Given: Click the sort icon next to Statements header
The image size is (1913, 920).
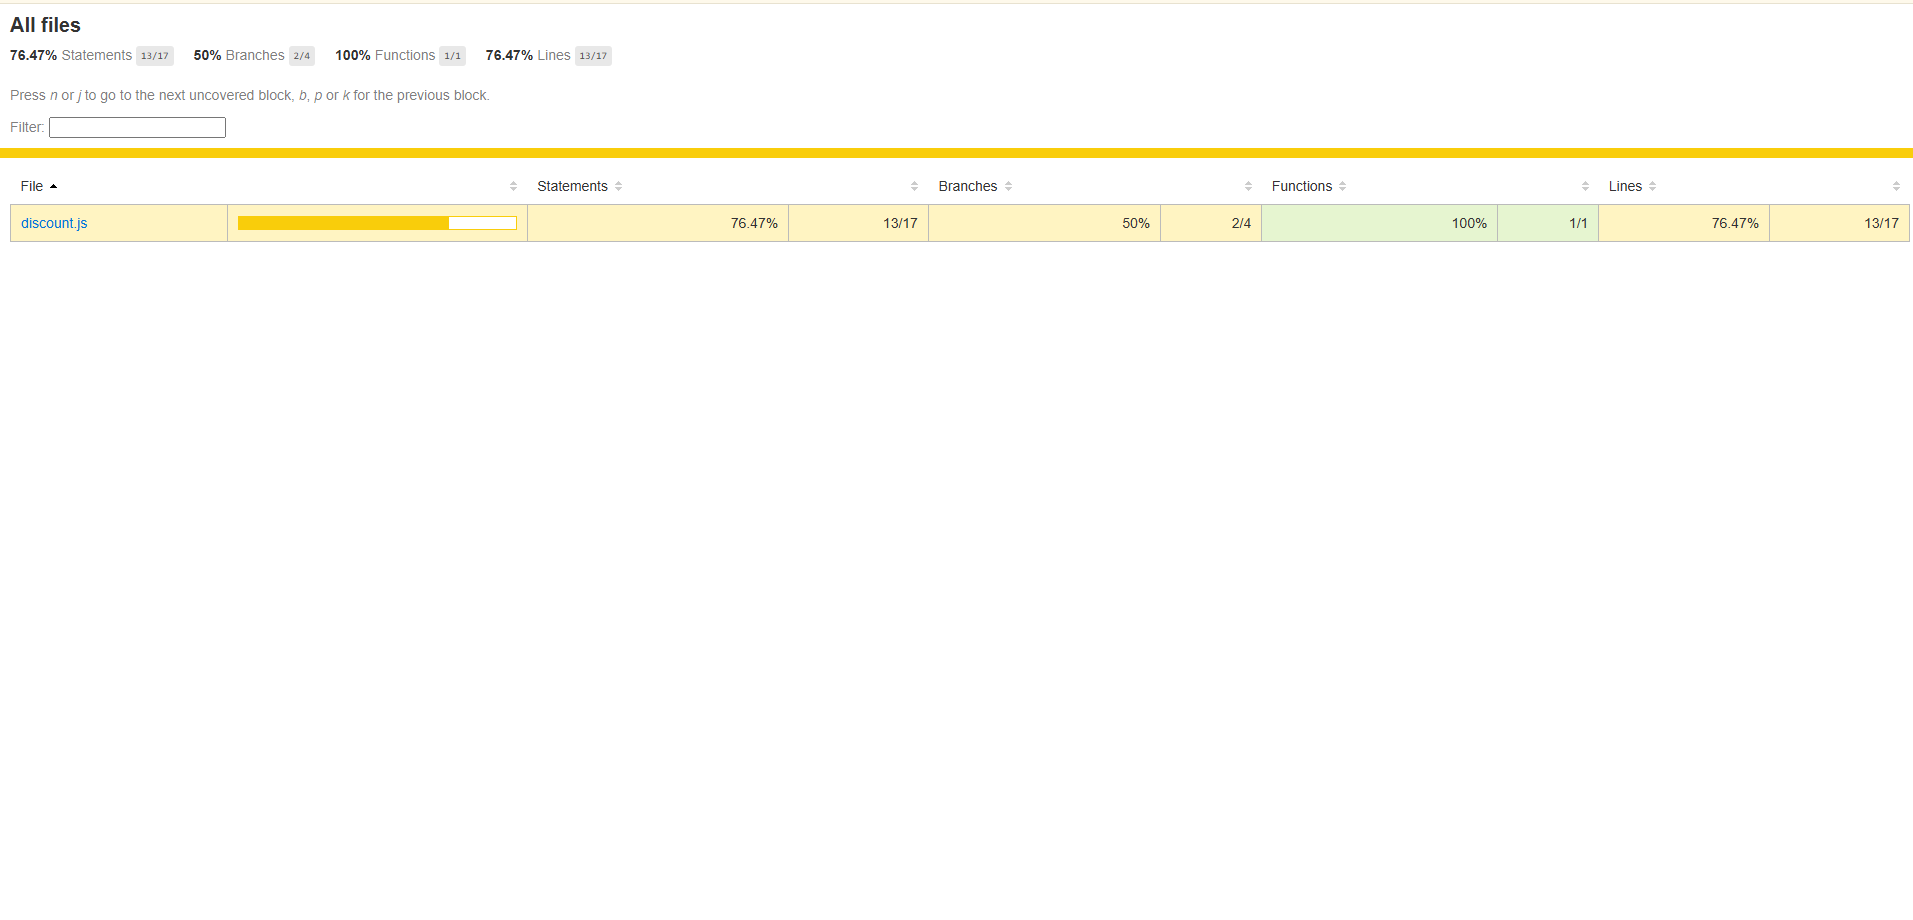Looking at the screenshot, I should point(618,186).
